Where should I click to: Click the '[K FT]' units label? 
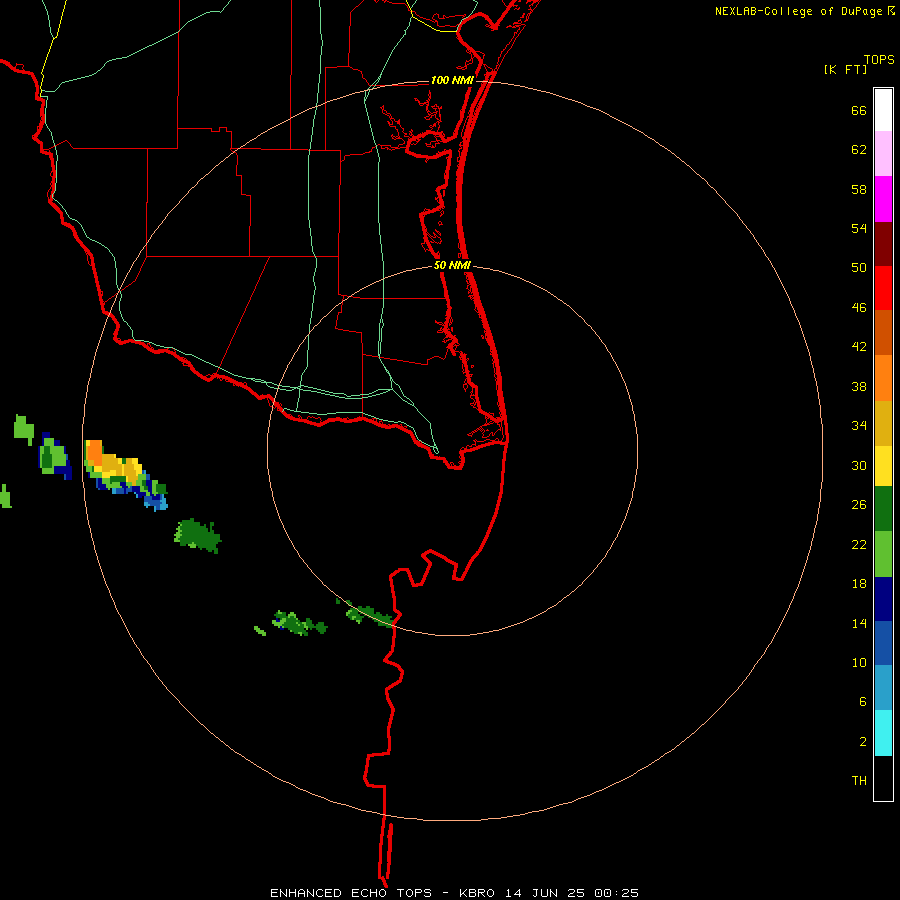[845, 69]
